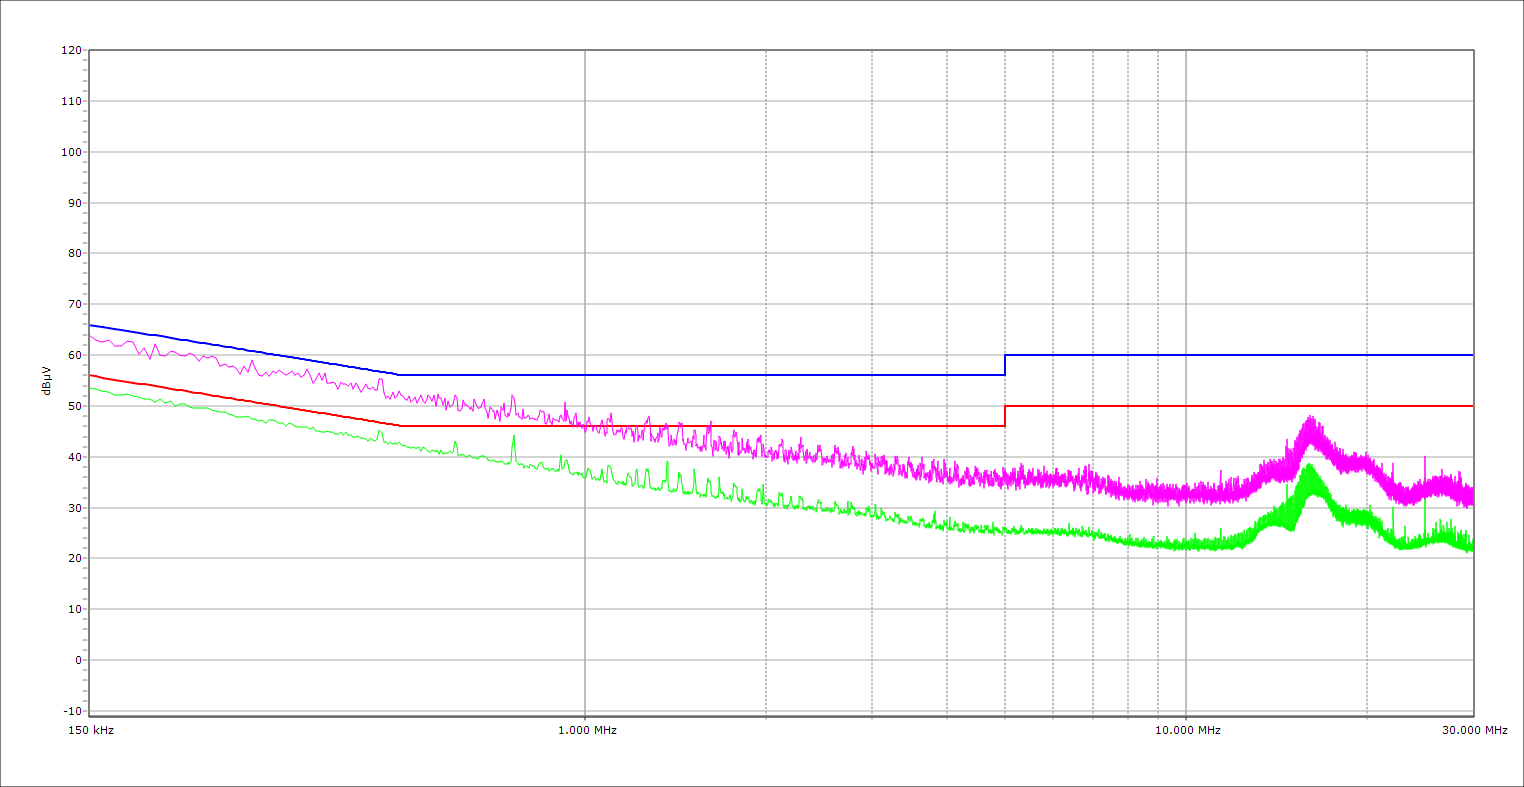Click the 30.000 MHz x-axis label
1524x787 pixels.
[1474, 730]
